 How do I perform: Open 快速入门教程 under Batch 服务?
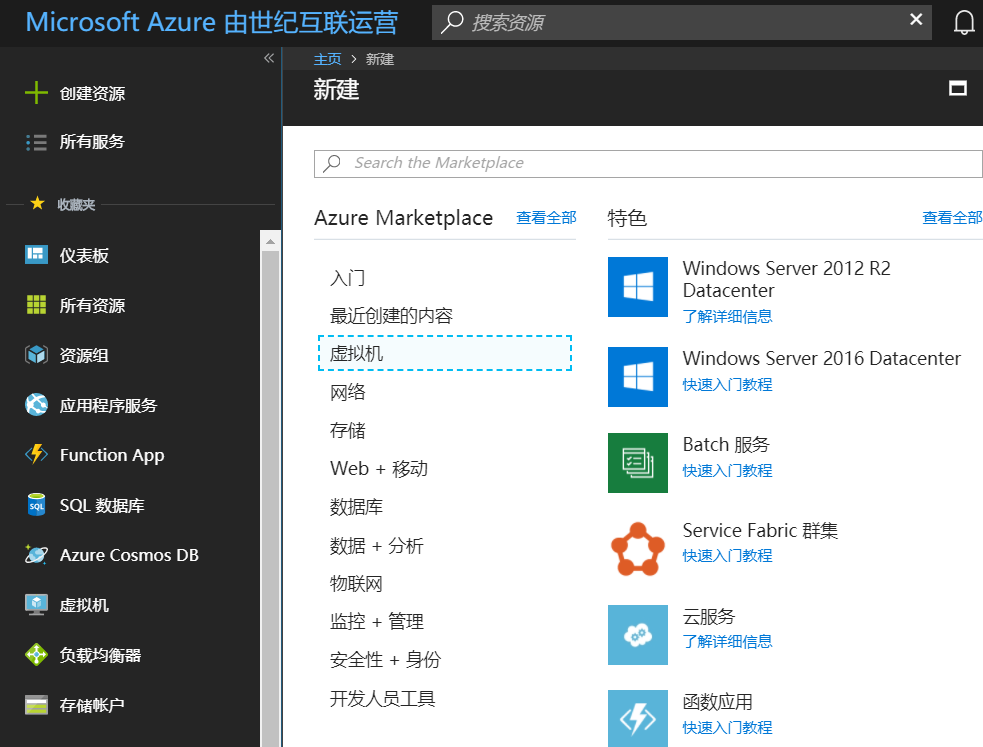click(727, 471)
